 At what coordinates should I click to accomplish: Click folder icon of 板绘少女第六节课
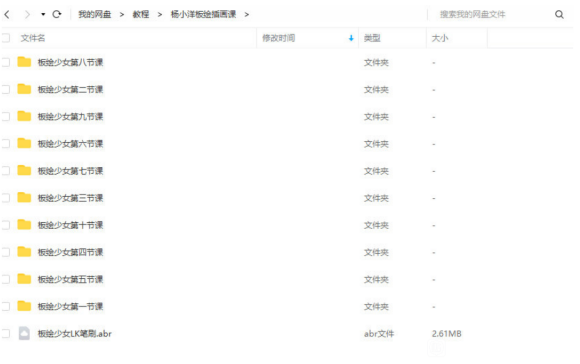coord(24,143)
